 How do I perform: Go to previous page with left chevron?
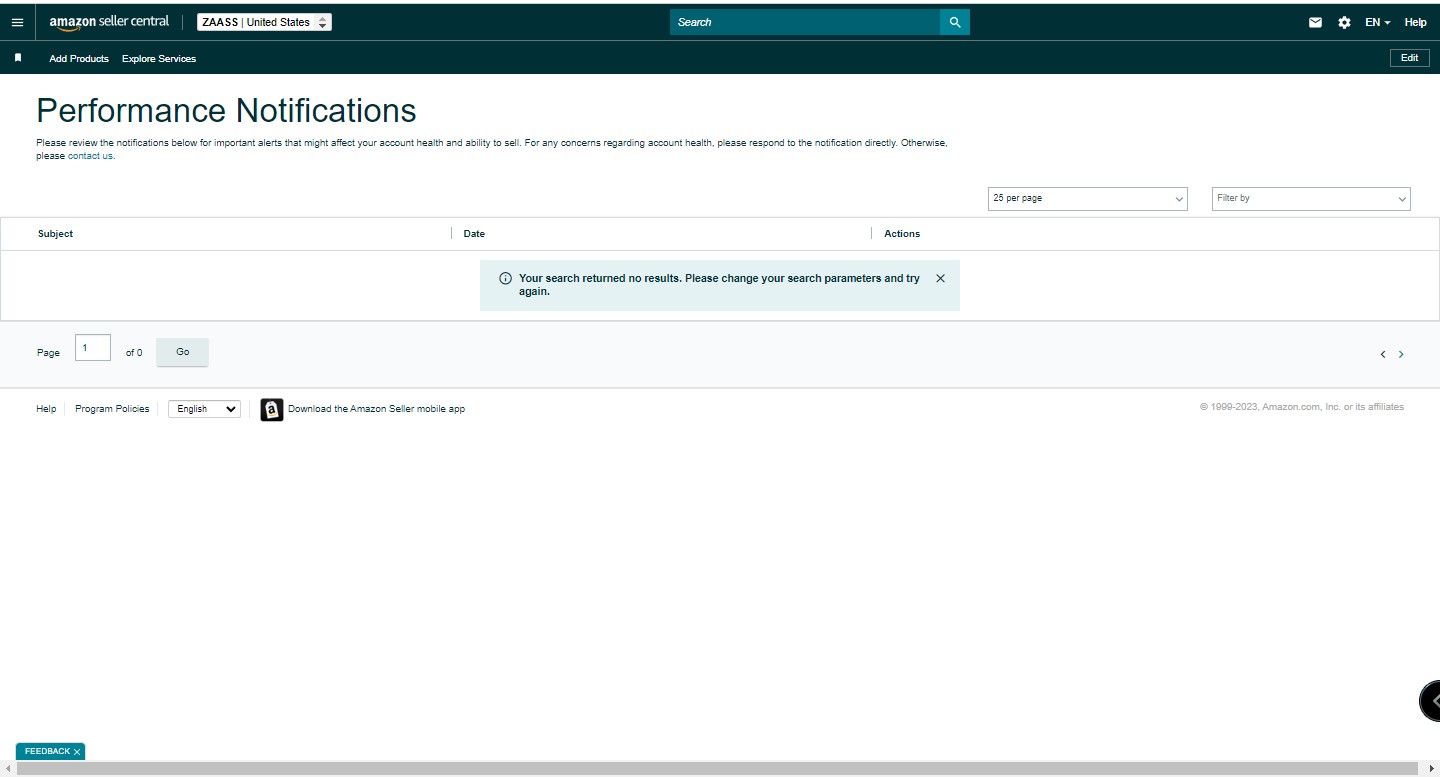pos(1383,354)
